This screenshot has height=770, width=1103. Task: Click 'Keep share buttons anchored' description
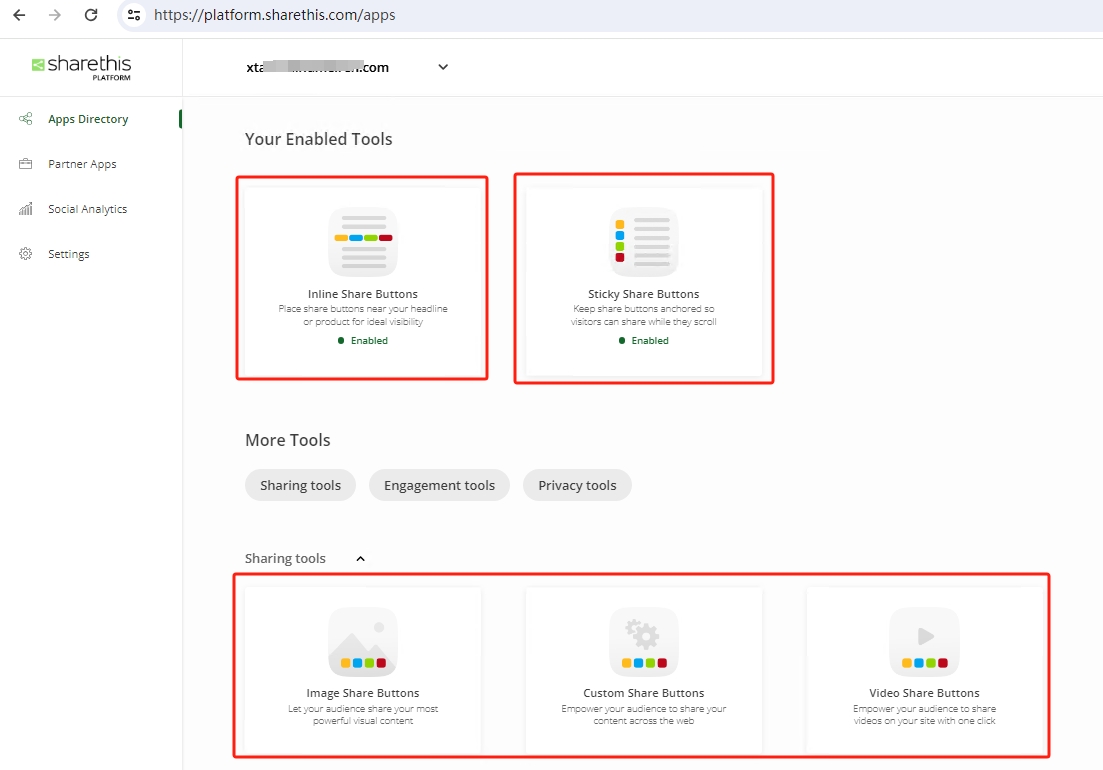pos(644,315)
